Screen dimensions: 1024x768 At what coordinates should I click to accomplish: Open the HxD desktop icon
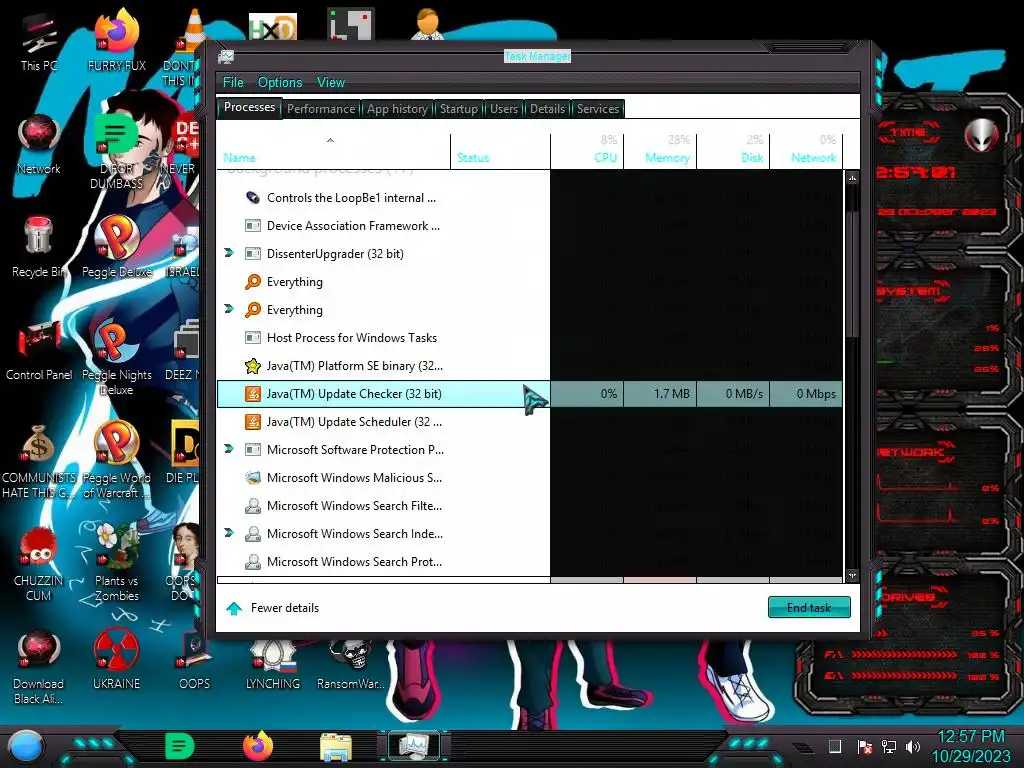point(273,26)
